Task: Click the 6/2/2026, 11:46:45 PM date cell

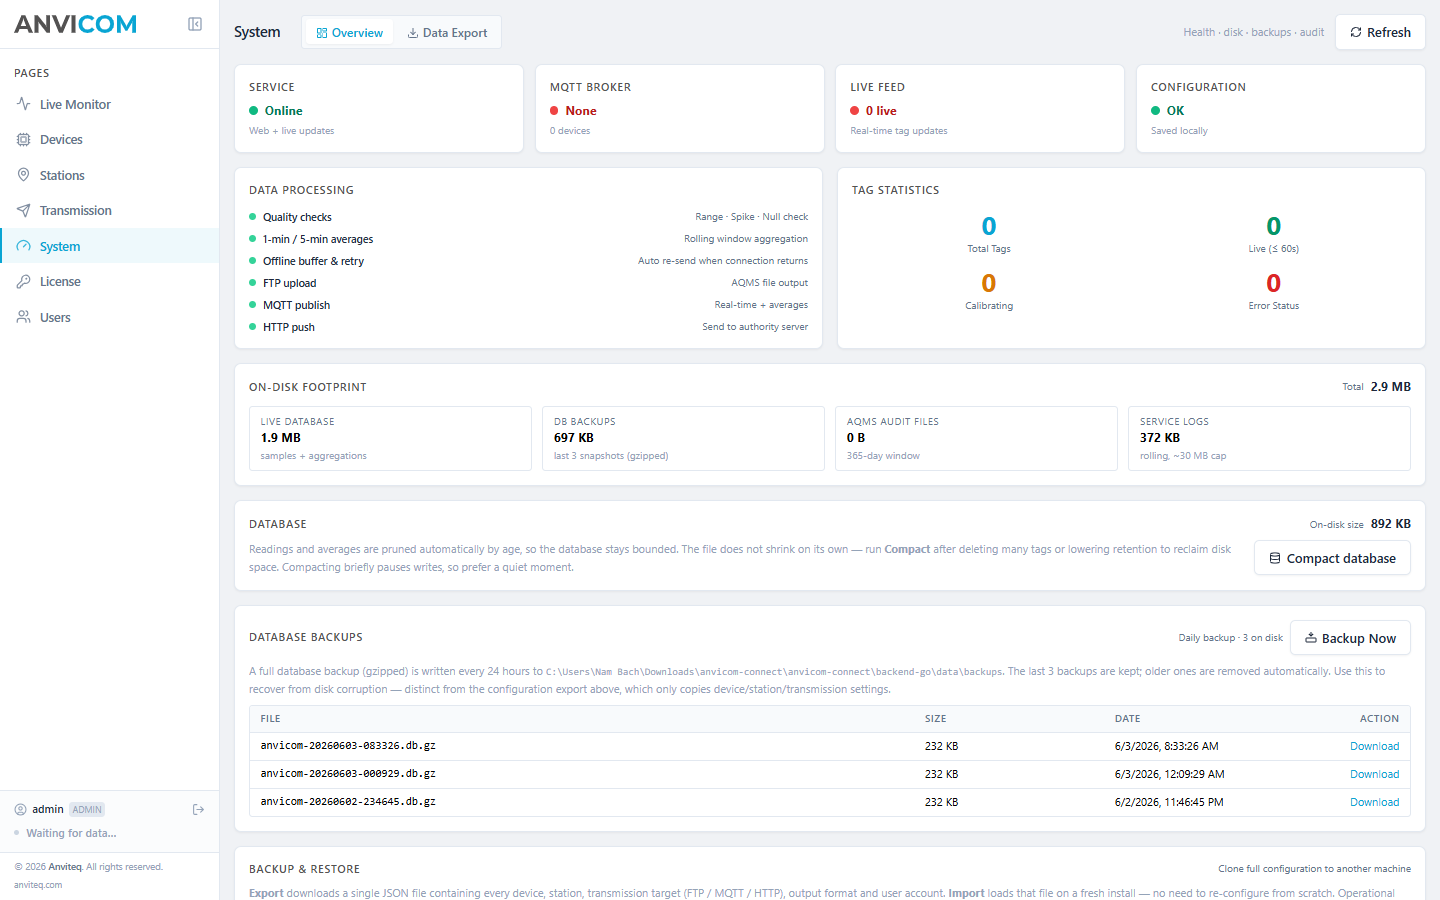Action: pos(1169,802)
